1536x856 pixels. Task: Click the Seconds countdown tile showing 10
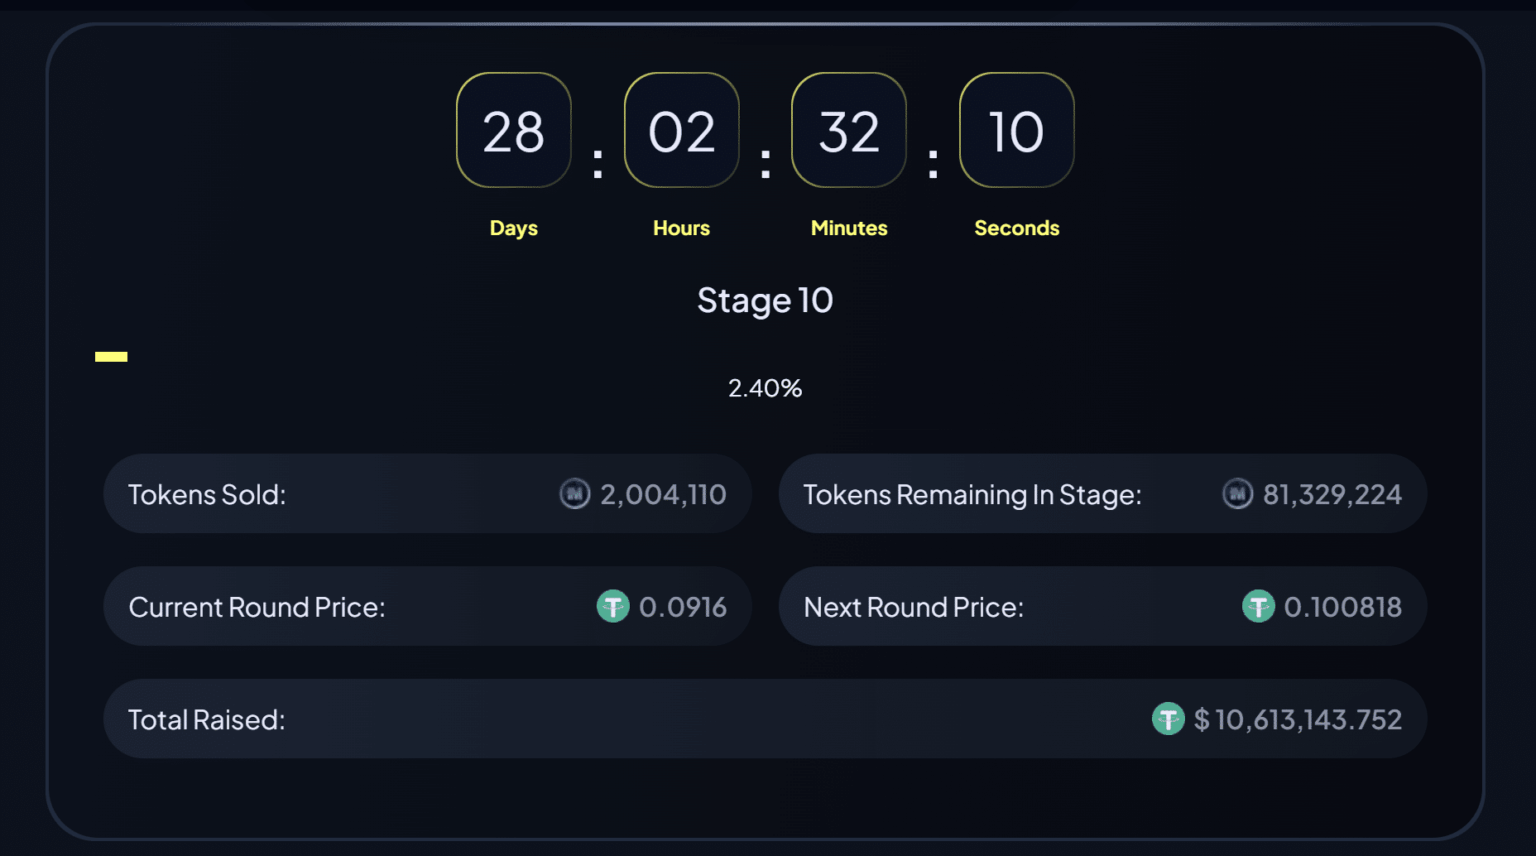1016,130
